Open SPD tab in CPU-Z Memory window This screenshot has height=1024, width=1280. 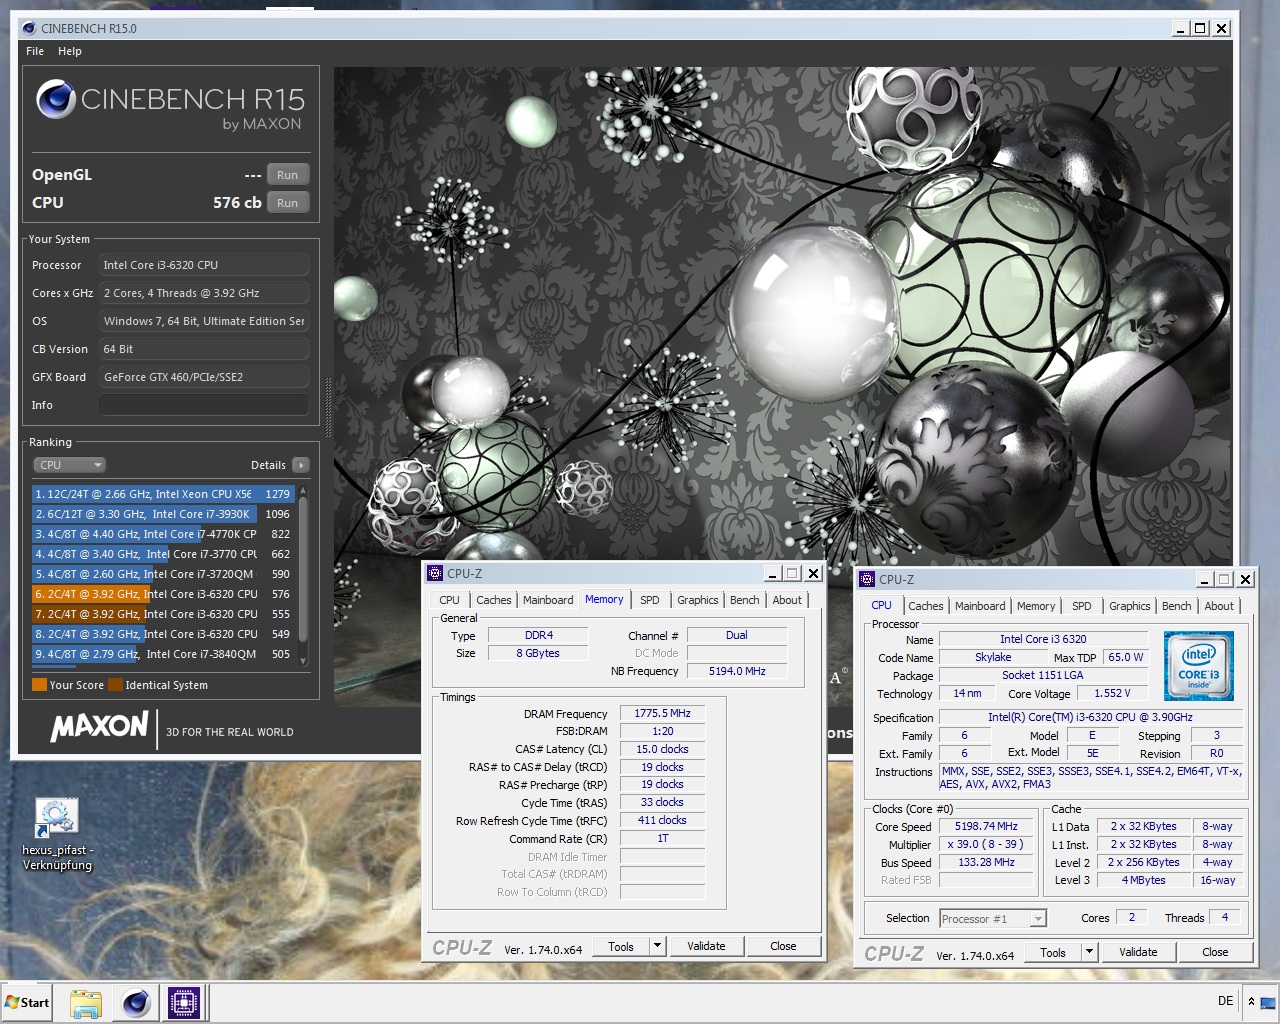(650, 600)
